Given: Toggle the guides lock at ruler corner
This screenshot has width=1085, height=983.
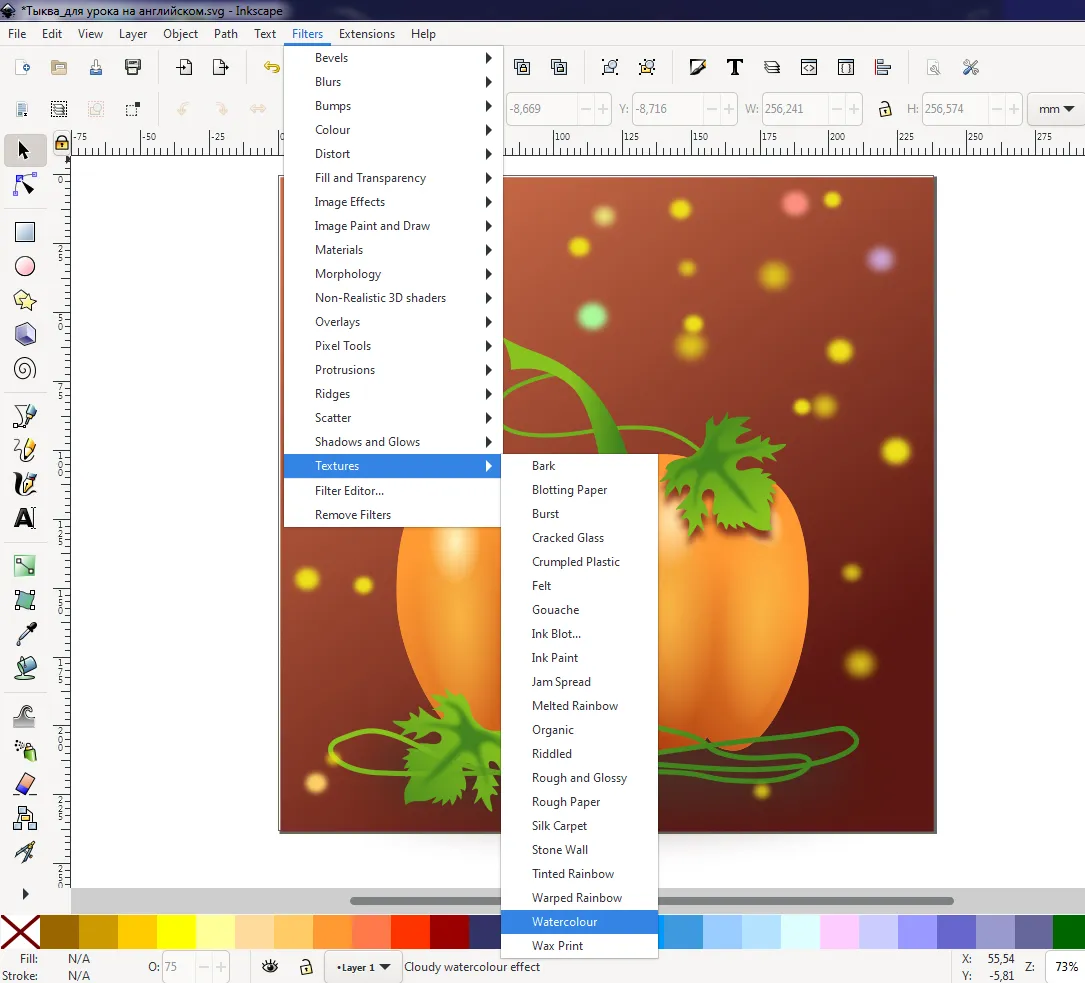Looking at the screenshot, I should click(x=62, y=143).
